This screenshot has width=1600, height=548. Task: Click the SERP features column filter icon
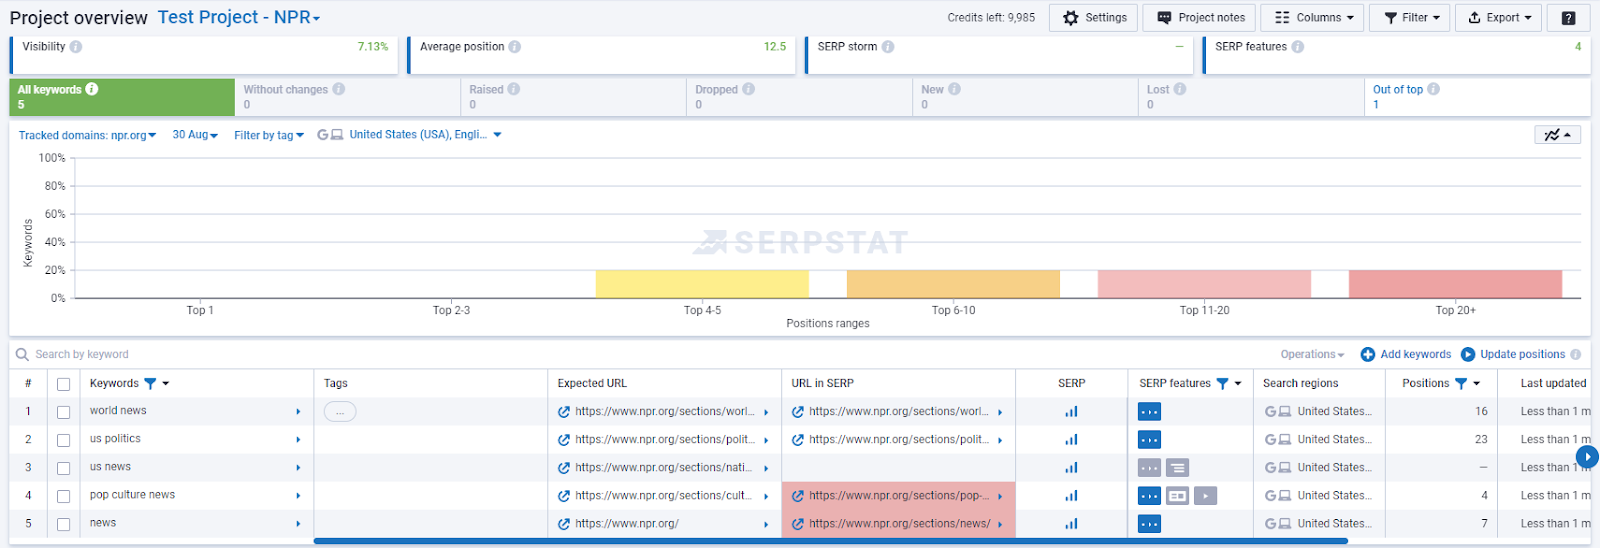tap(1222, 383)
